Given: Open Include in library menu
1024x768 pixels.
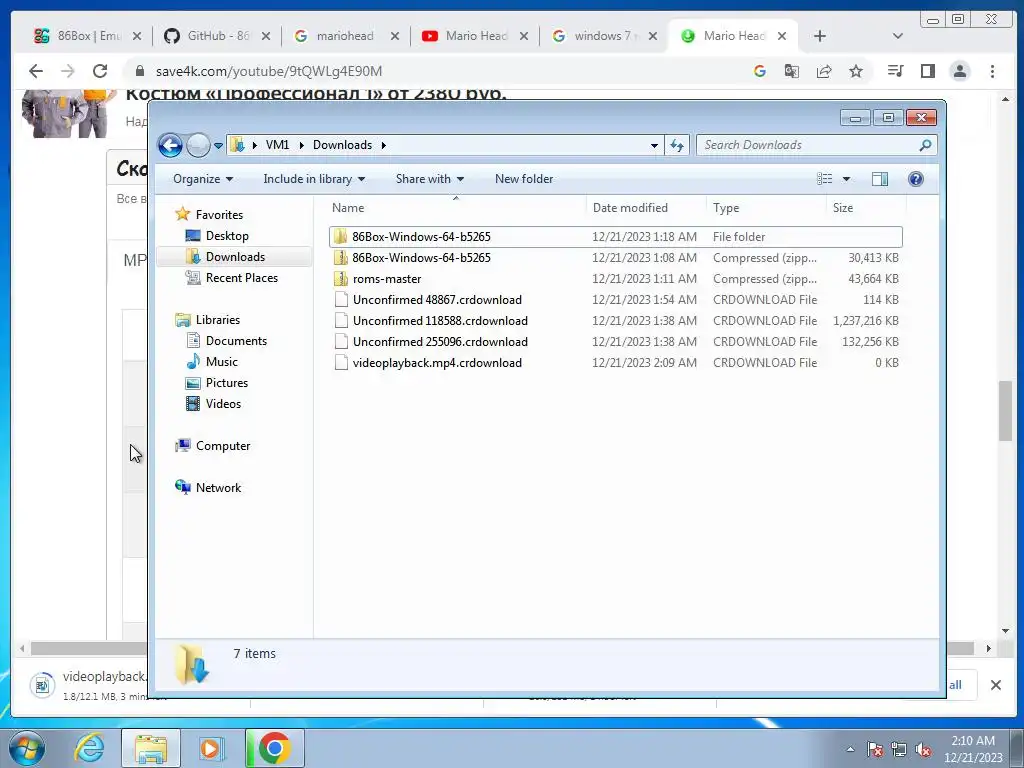Looking at the screenshot, I should click(x=313, y=179).
